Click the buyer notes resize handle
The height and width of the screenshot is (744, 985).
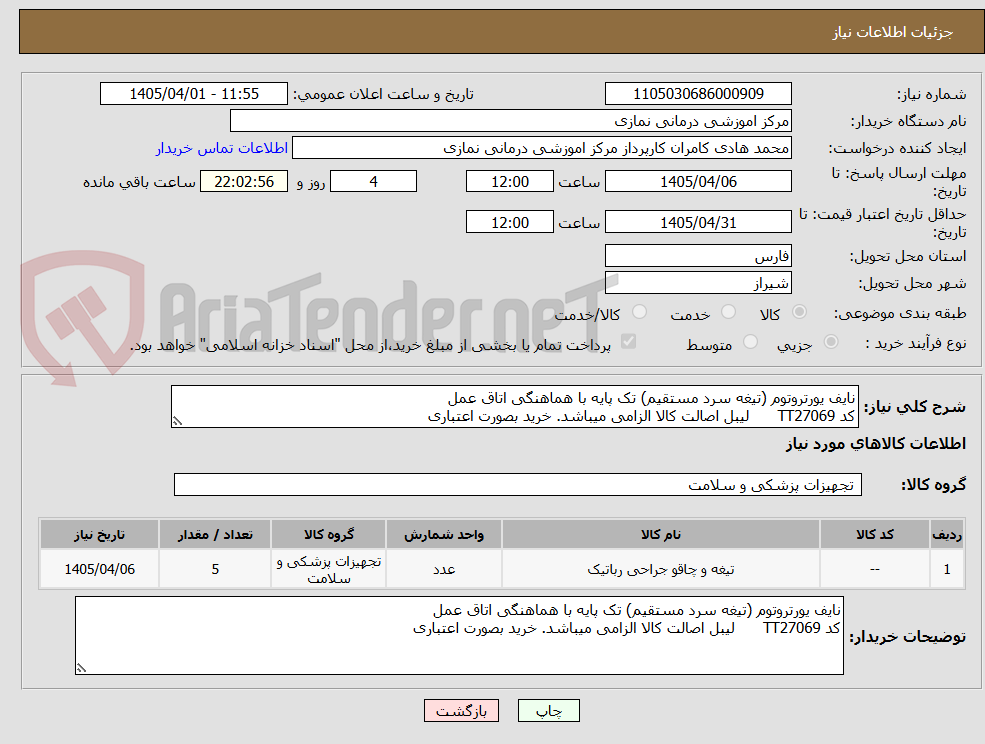(81, 669)
